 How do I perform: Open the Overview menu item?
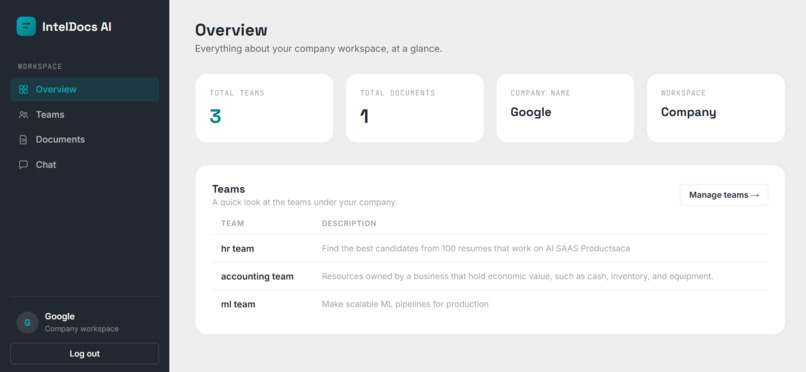(x=85, y=89)
